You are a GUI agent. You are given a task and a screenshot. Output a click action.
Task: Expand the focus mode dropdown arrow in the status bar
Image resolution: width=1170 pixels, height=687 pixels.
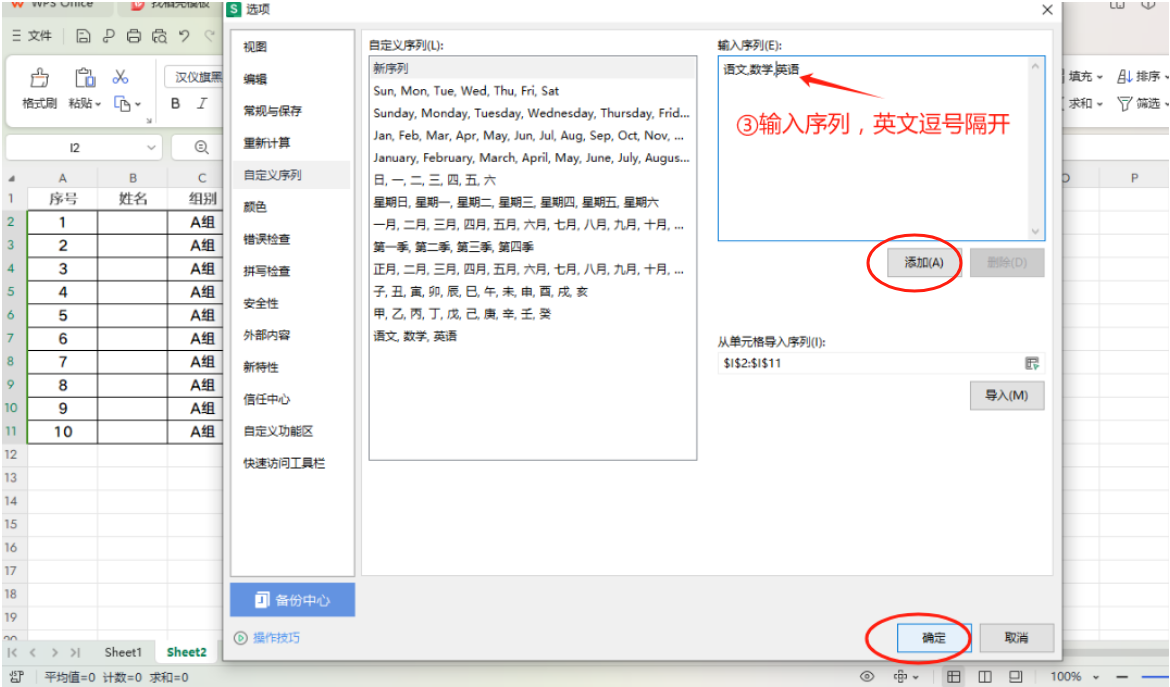916,677
